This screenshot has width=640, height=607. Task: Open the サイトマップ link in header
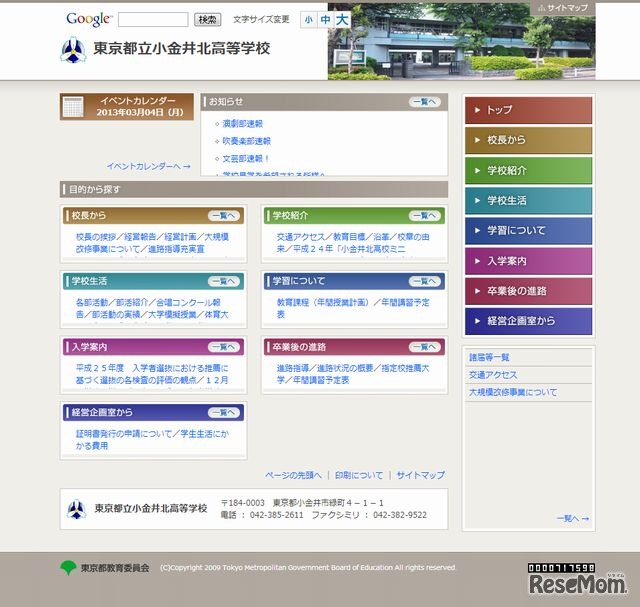[563, 8]
